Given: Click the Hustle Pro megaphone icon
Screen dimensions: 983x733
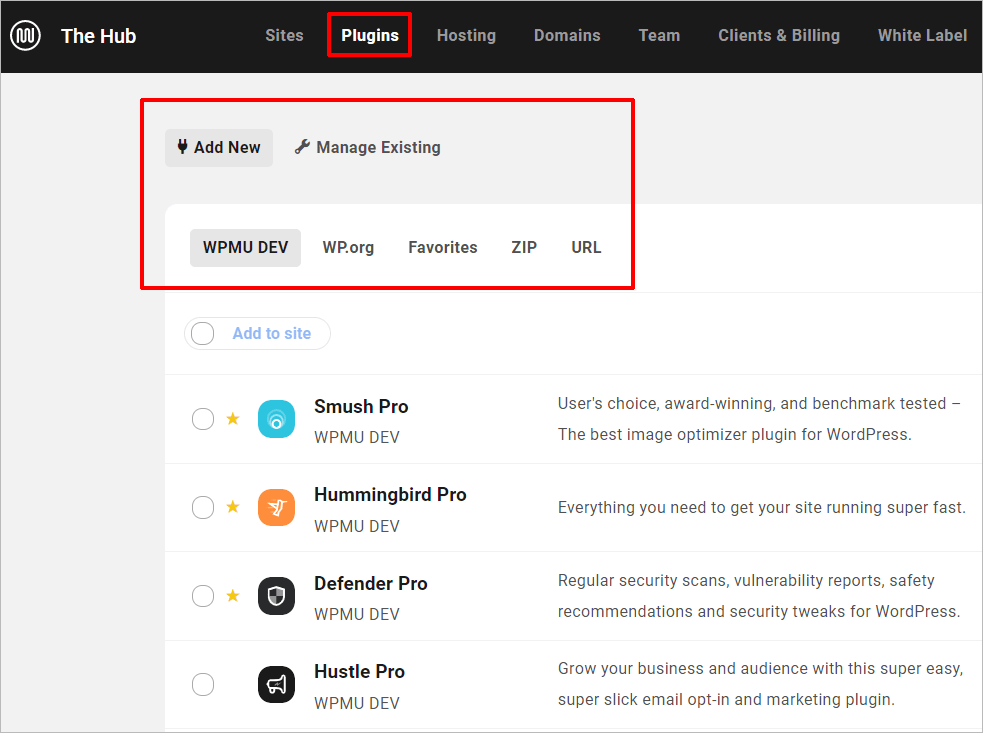Looking at the screenshot, I should (276, 684).
